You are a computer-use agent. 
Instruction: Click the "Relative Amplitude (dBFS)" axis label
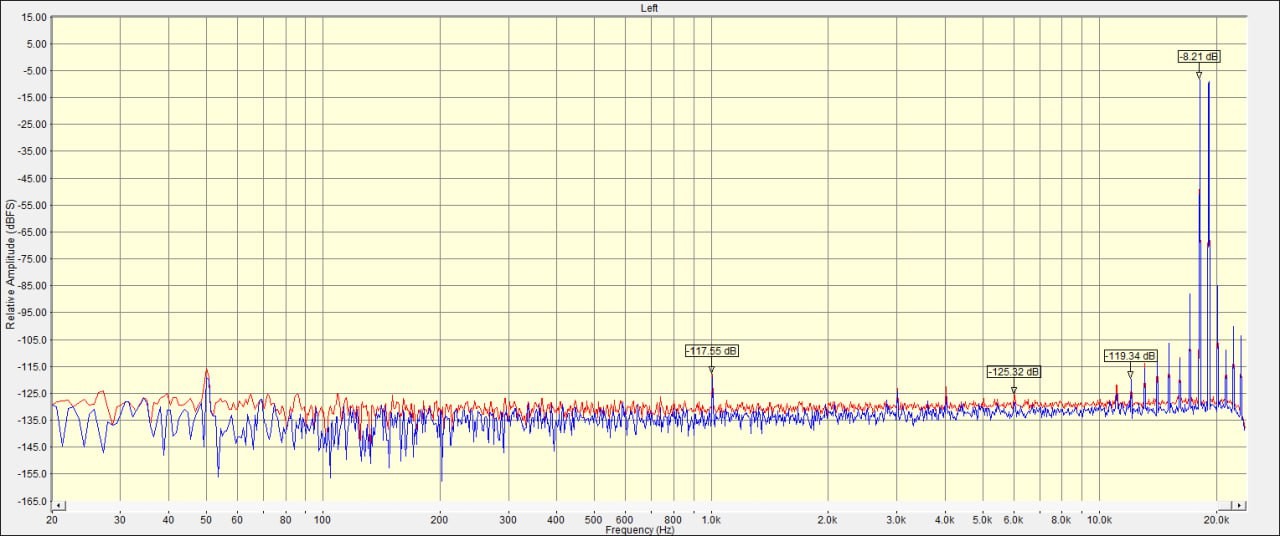pos(11,264)
